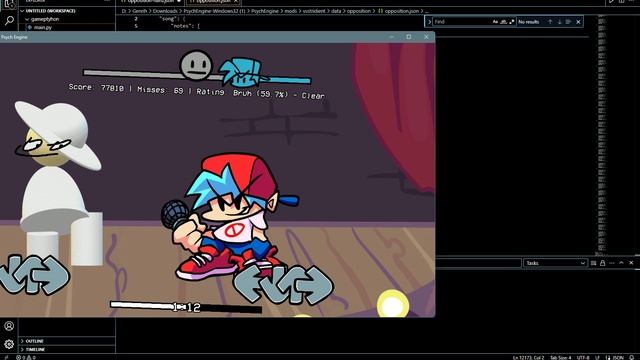Go to next match arrow in Find
The height and width of the screenshot is (360, 640).
559,22
